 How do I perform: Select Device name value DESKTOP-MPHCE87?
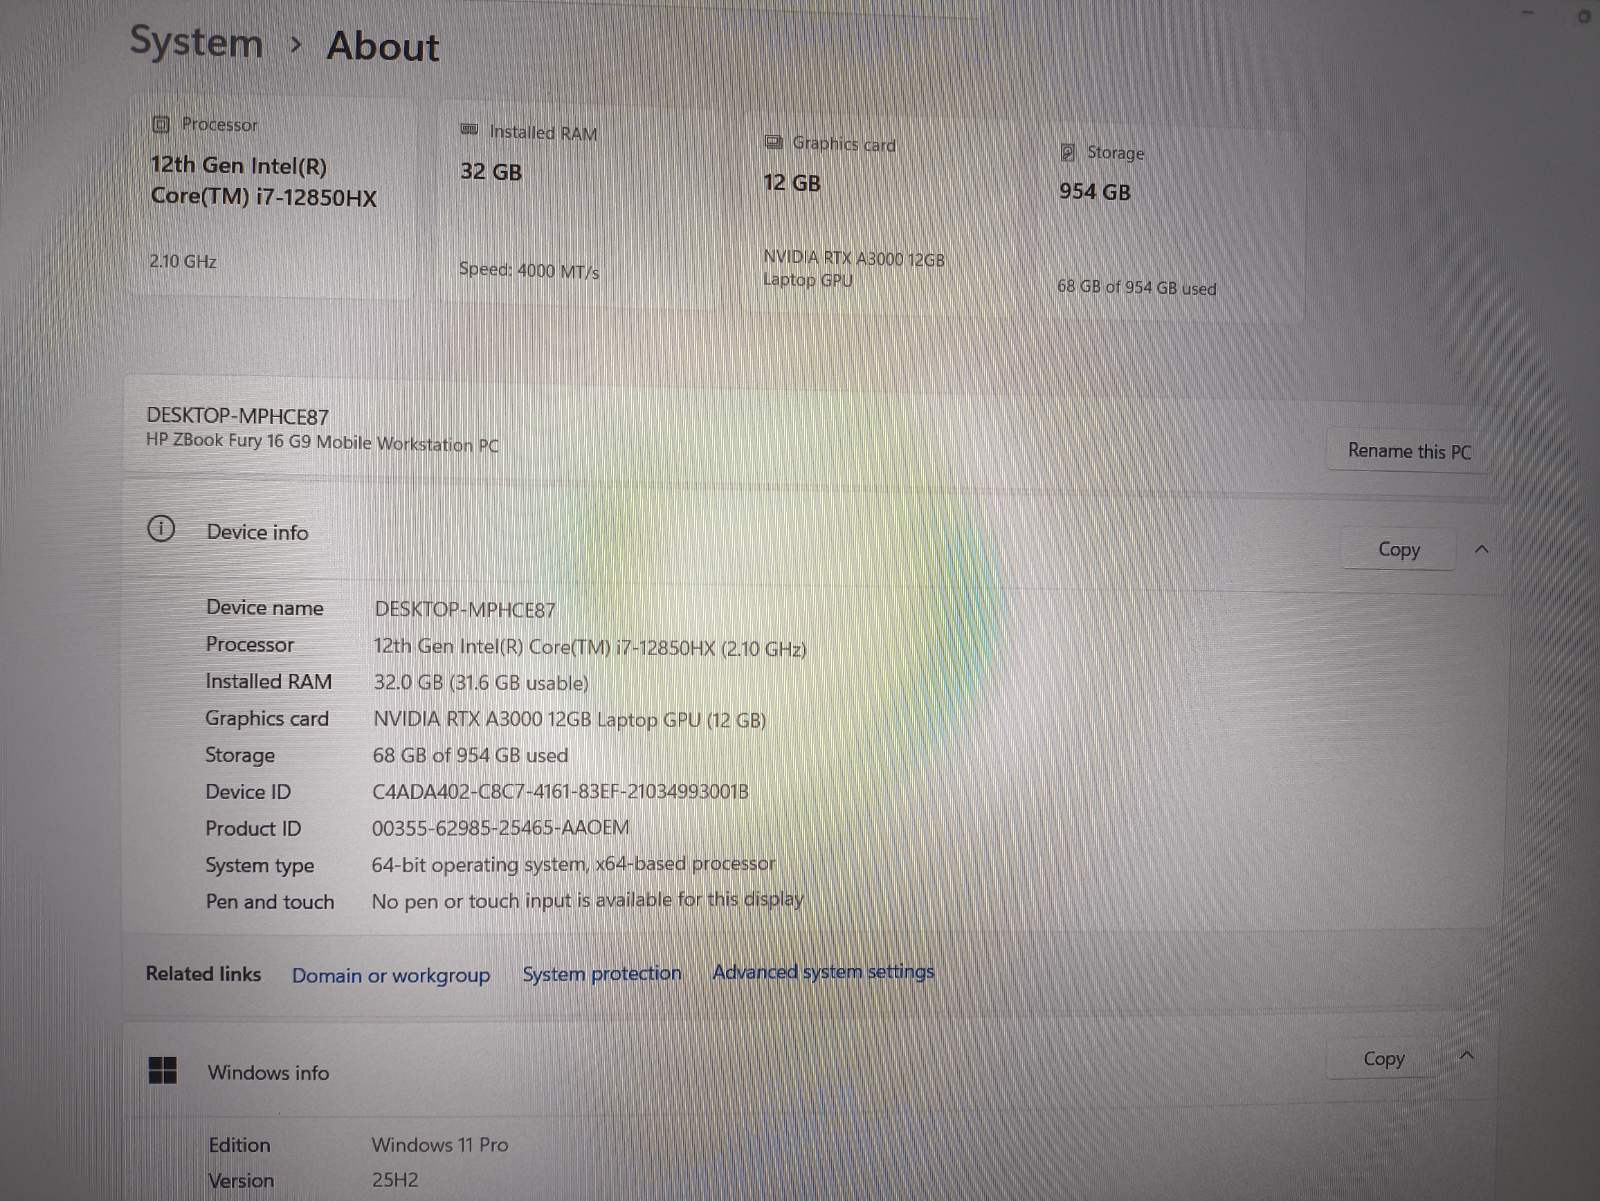(465, 610)
